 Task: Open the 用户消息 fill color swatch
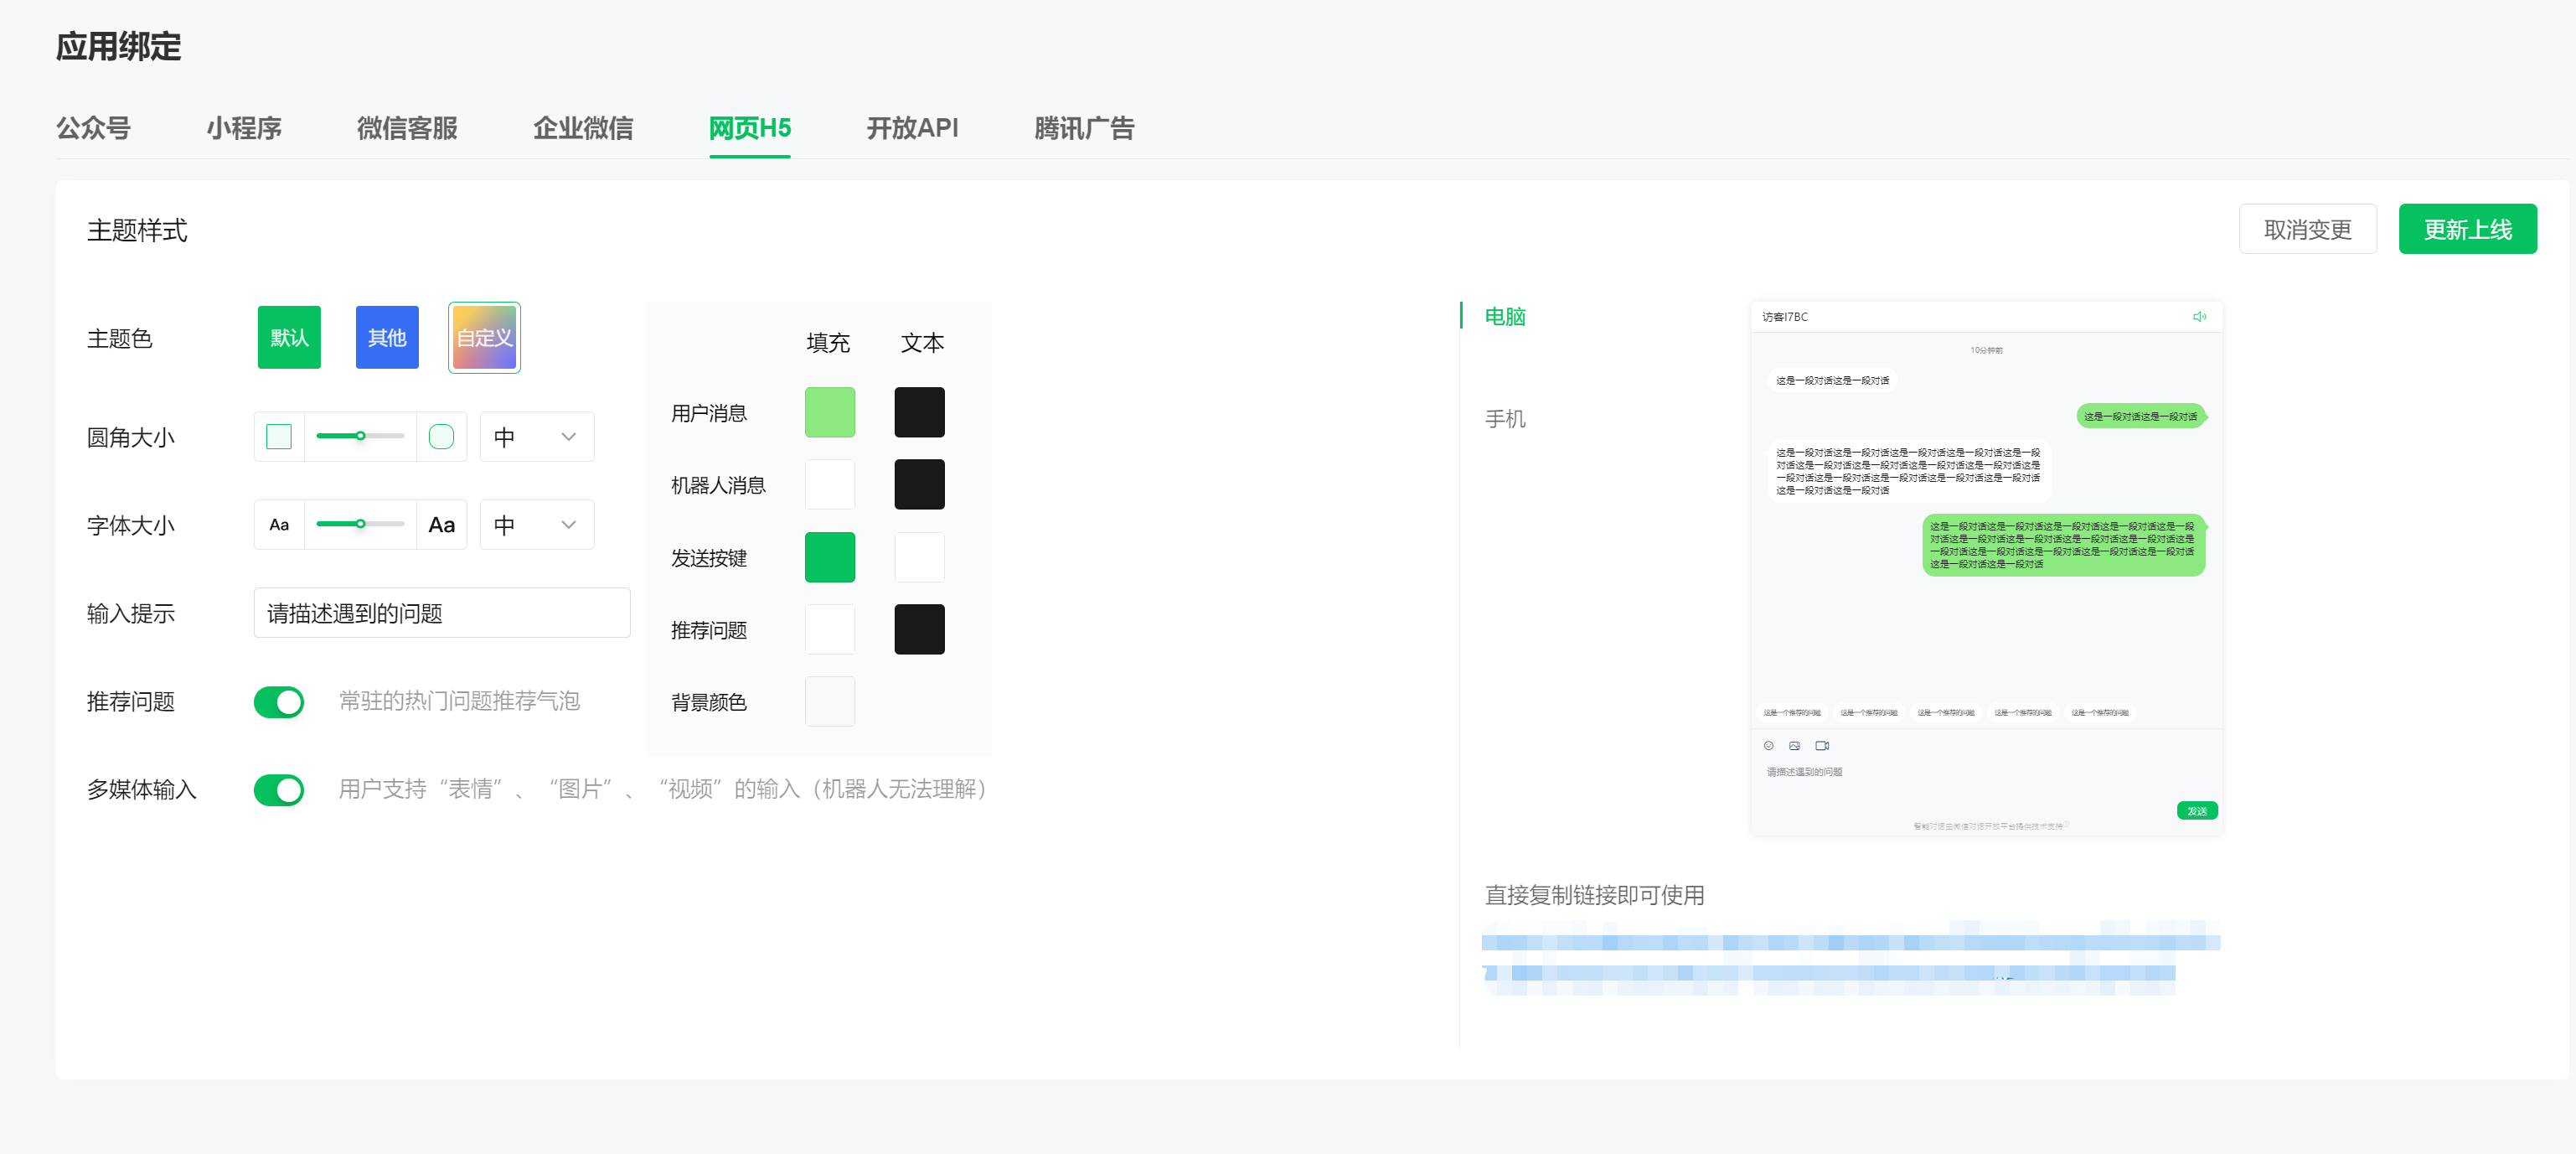tap(829, 413)
